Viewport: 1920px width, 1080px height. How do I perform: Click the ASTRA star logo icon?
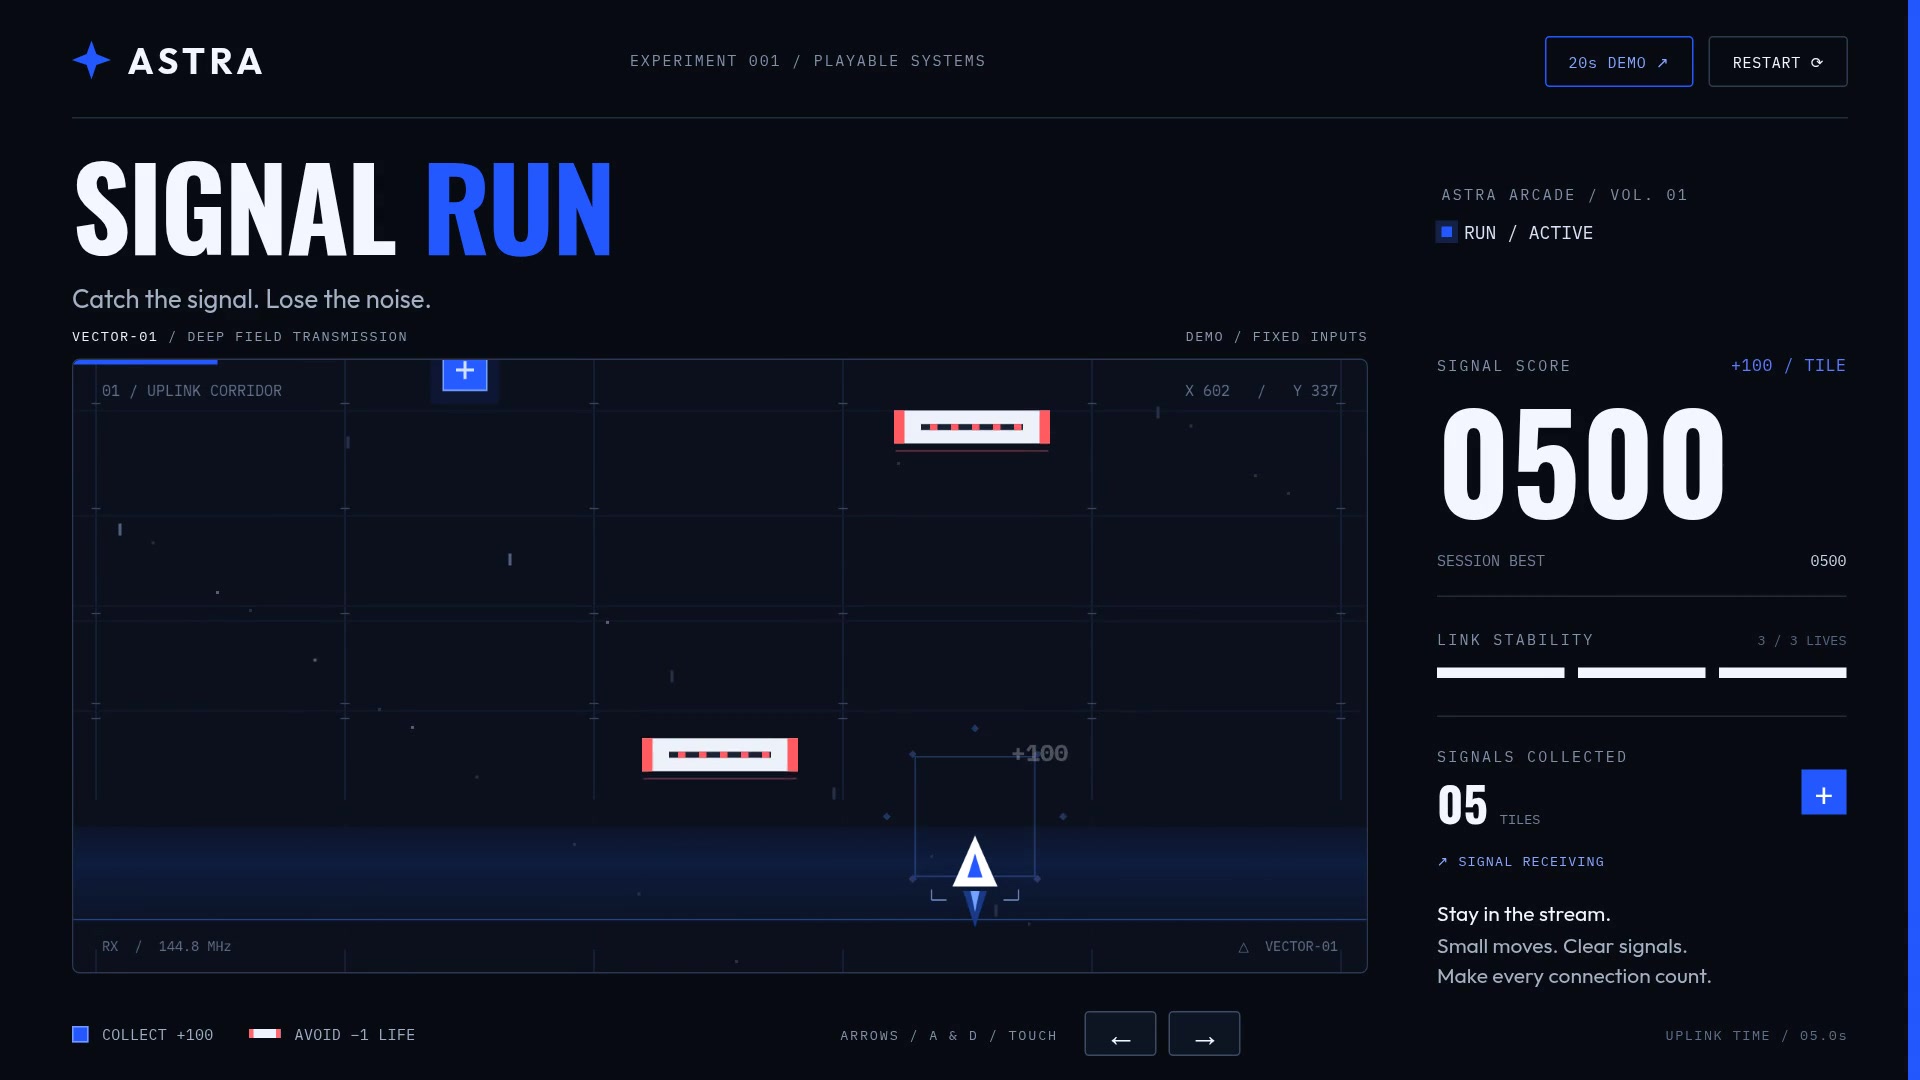pyautogui.click(x=91, y=61)
